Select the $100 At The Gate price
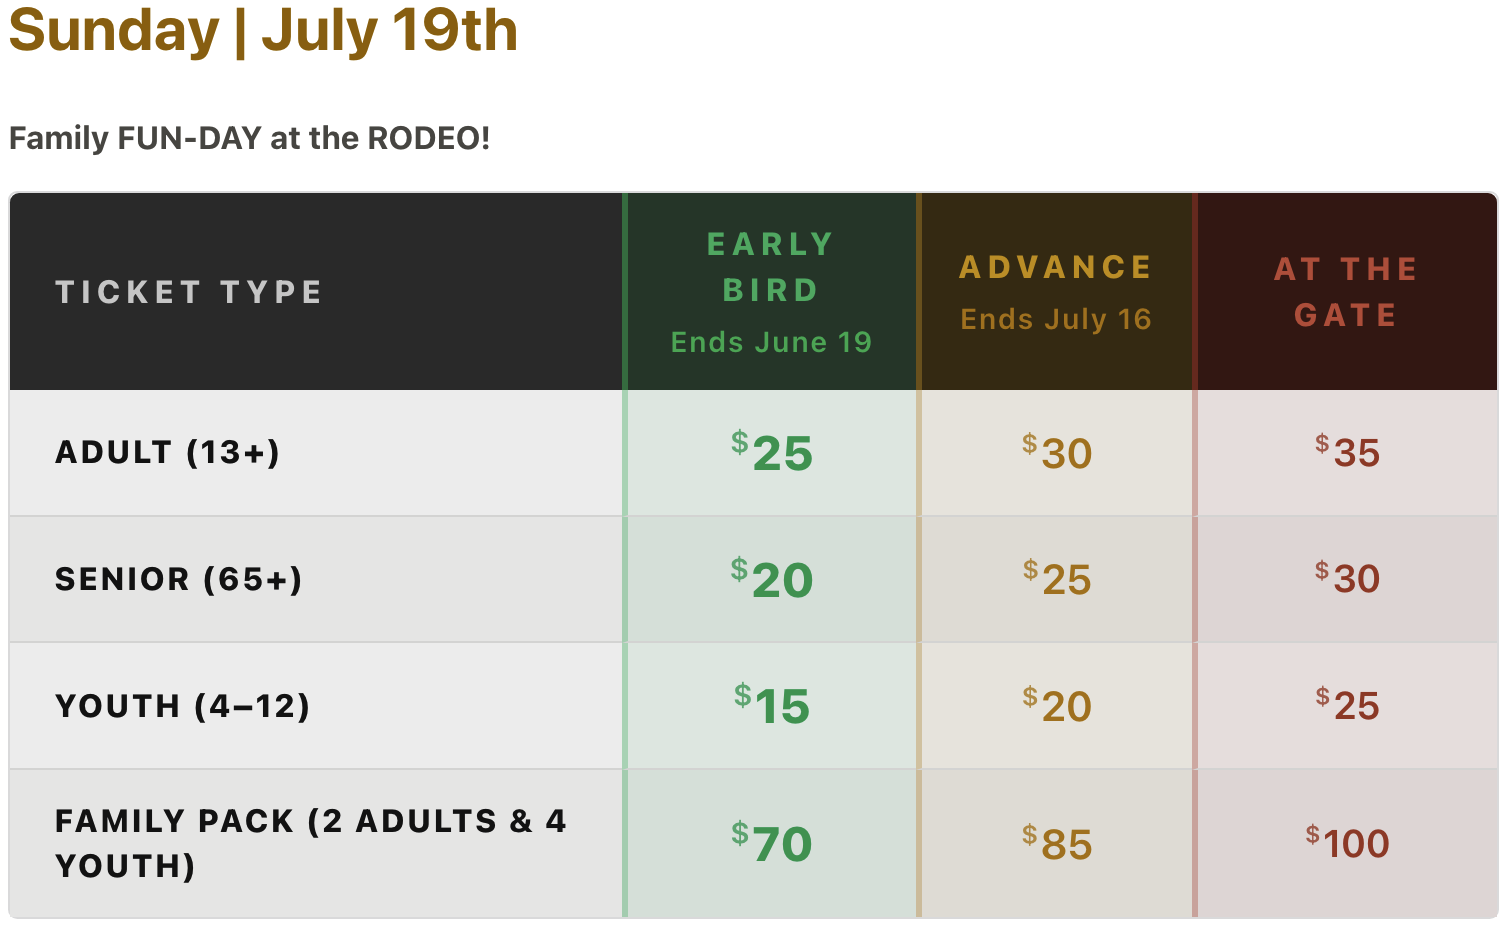Viewport: 1508px width, 928px height. 1347,843
